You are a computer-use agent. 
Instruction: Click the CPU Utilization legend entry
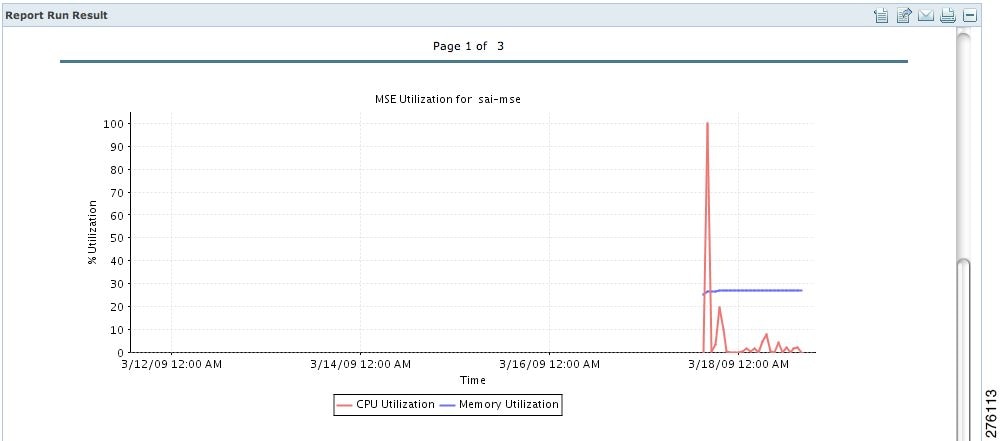[x=386, y=405]
